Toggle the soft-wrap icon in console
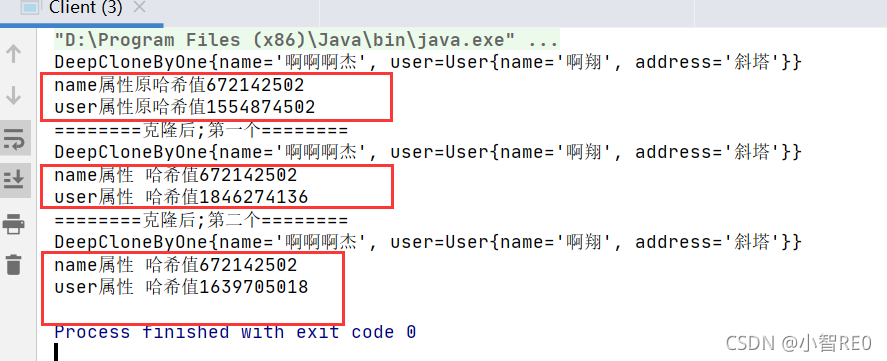This screenshot has height=361, width=887. tap(14, 138)
